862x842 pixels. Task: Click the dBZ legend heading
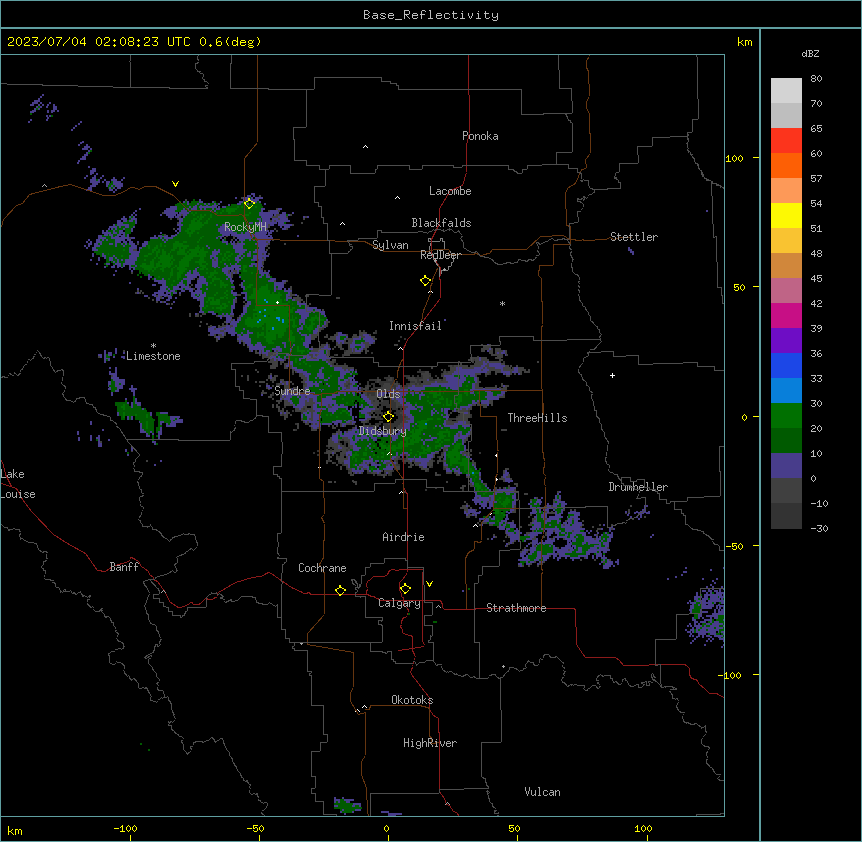(810, 53)
